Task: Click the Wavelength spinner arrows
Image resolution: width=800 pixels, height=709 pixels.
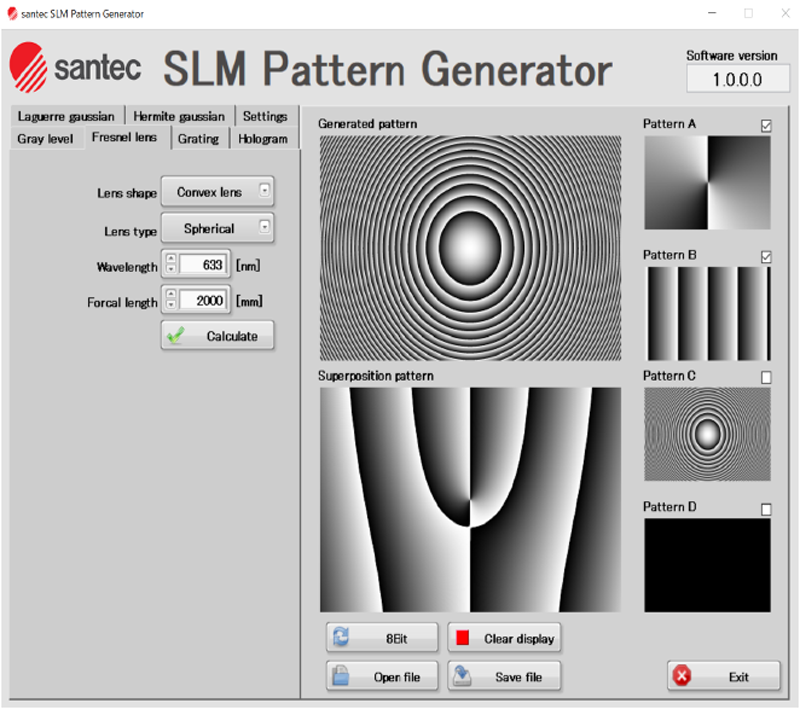Action: (x=171, y=266)
